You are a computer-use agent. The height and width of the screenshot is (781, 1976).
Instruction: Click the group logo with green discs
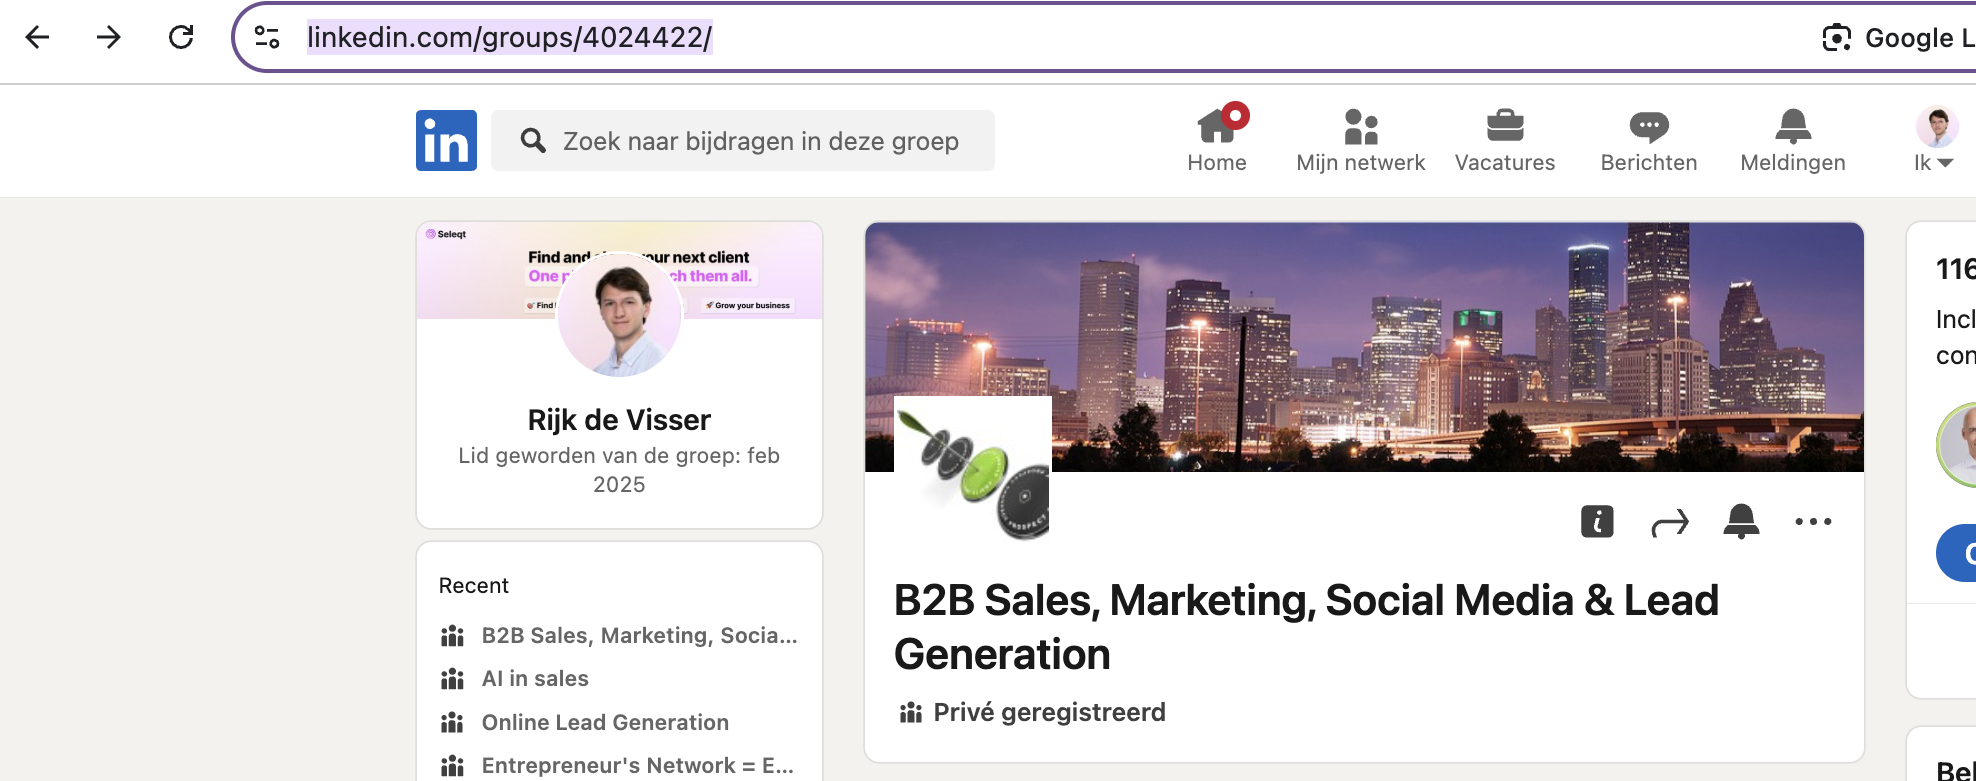tap(972, 471)
